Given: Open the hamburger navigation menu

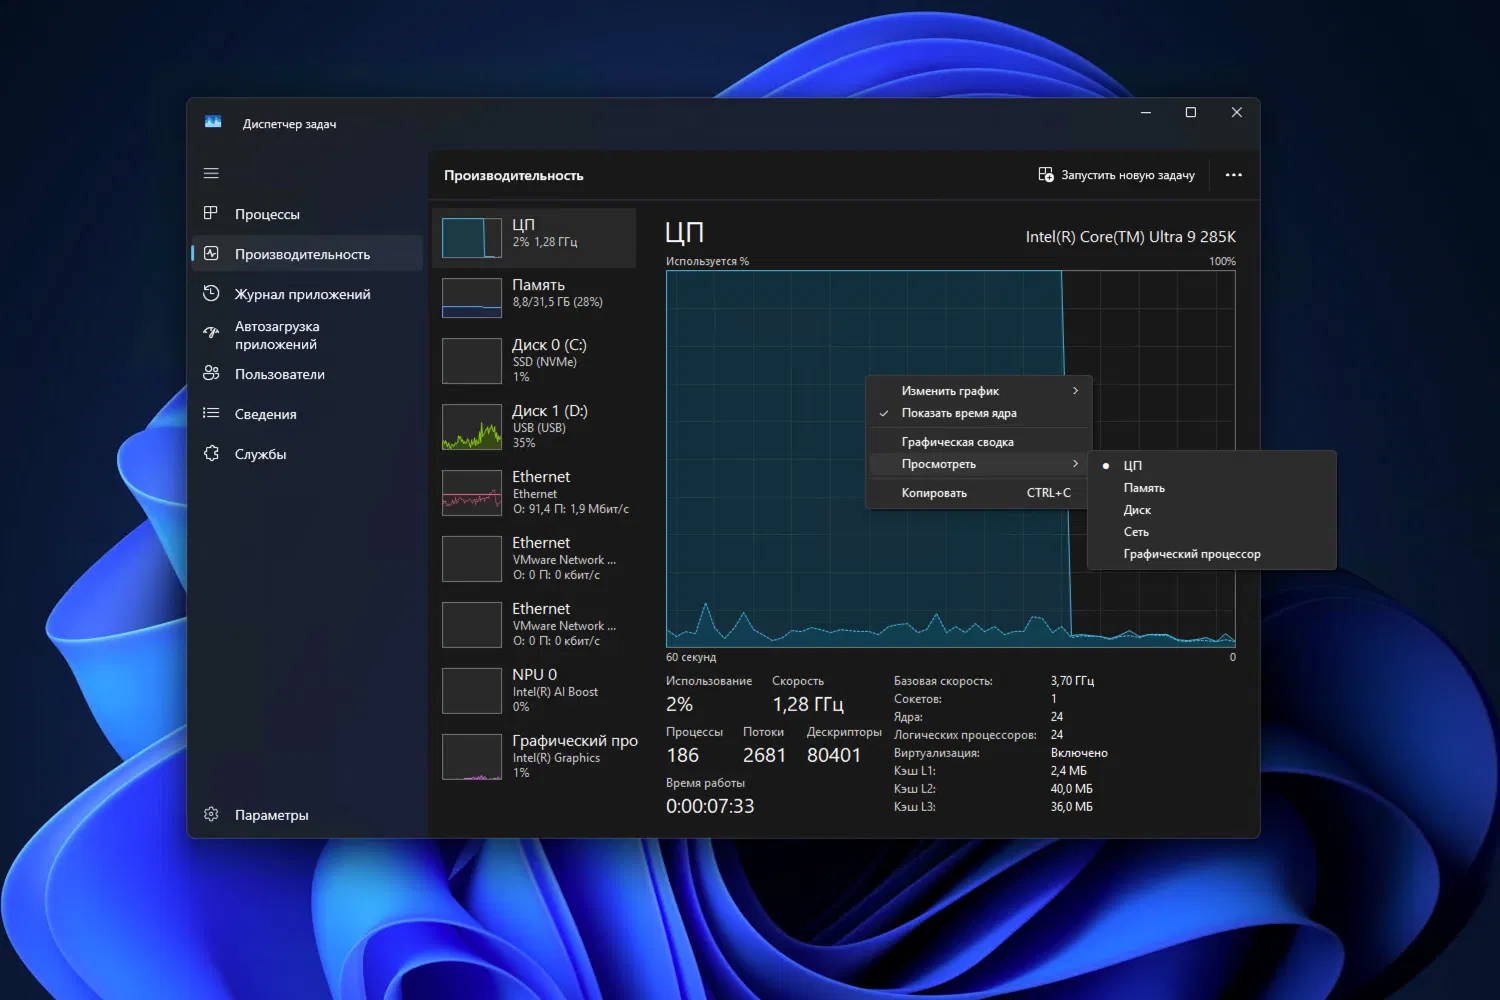Looking at the screenshot, I should [x=211, y=173].
